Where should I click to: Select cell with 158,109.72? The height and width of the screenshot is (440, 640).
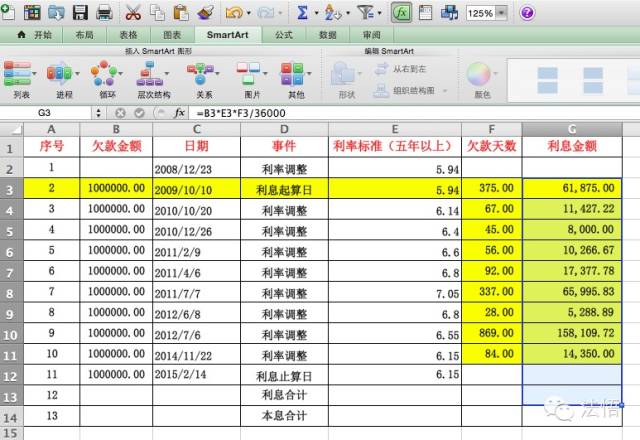pyautogui.click(x=572, y=333)
